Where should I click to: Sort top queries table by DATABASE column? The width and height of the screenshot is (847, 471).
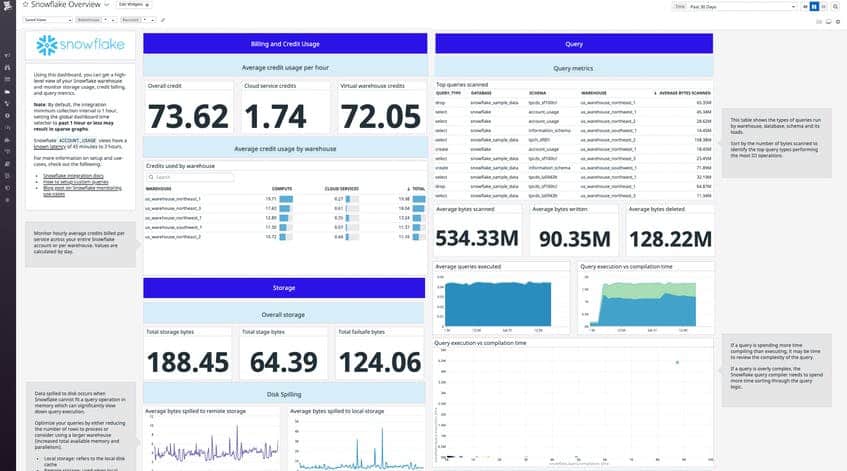(481, 93)
